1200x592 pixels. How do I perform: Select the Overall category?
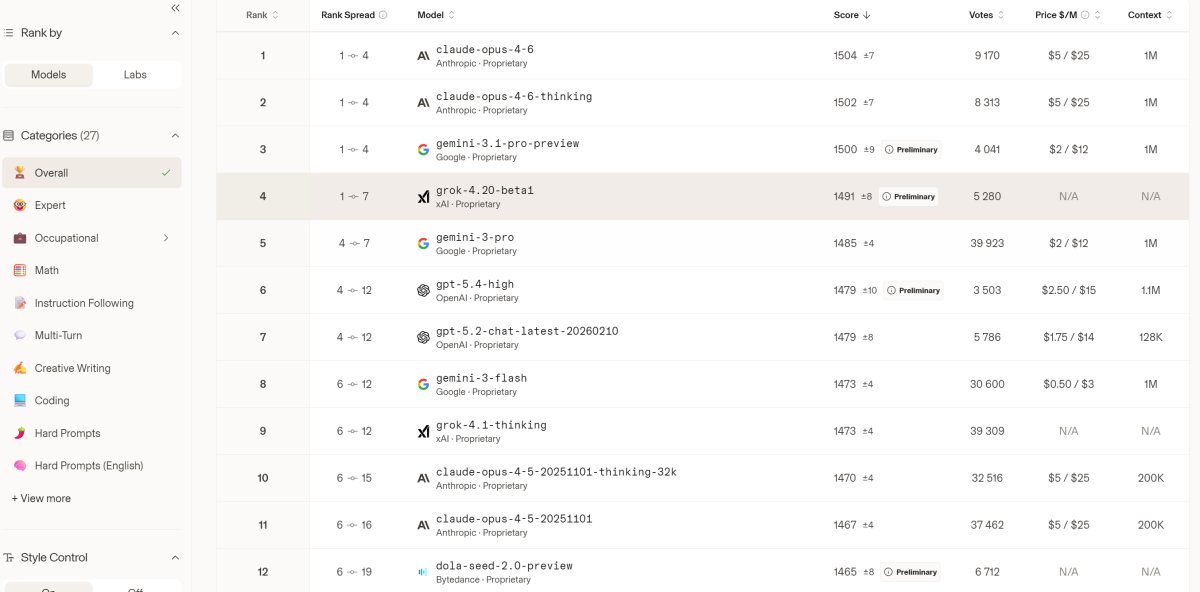click(52, 173)
